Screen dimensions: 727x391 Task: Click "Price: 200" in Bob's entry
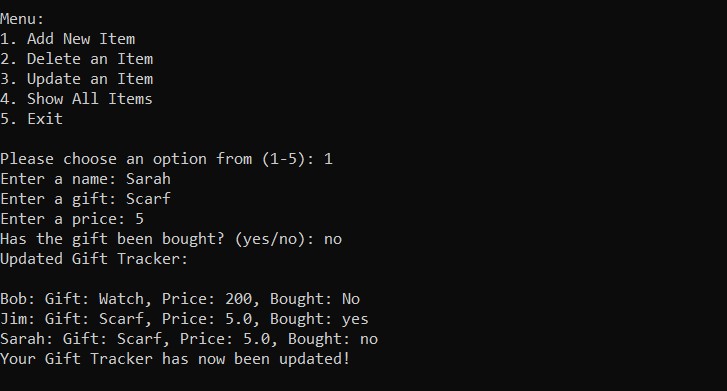tap(207, 299)
